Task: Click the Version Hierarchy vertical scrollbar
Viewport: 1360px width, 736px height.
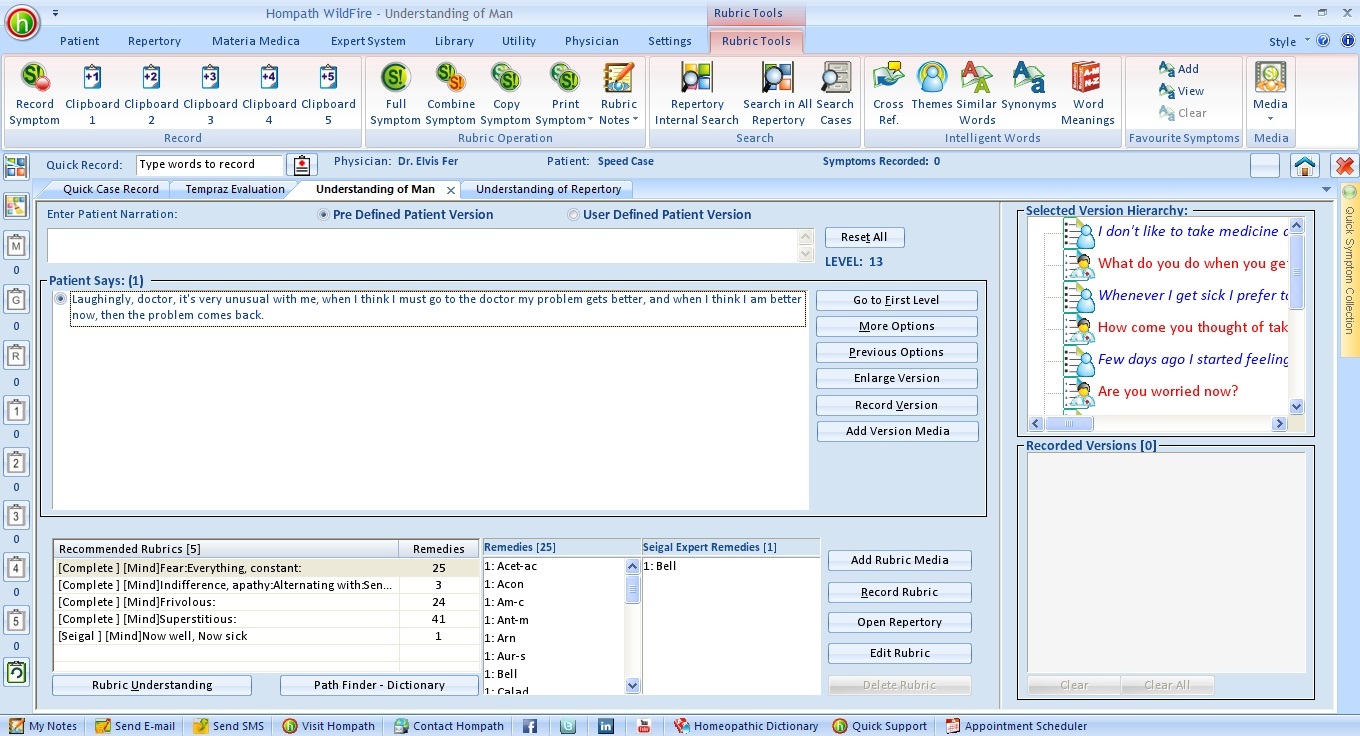Action: coord(1297,317)
